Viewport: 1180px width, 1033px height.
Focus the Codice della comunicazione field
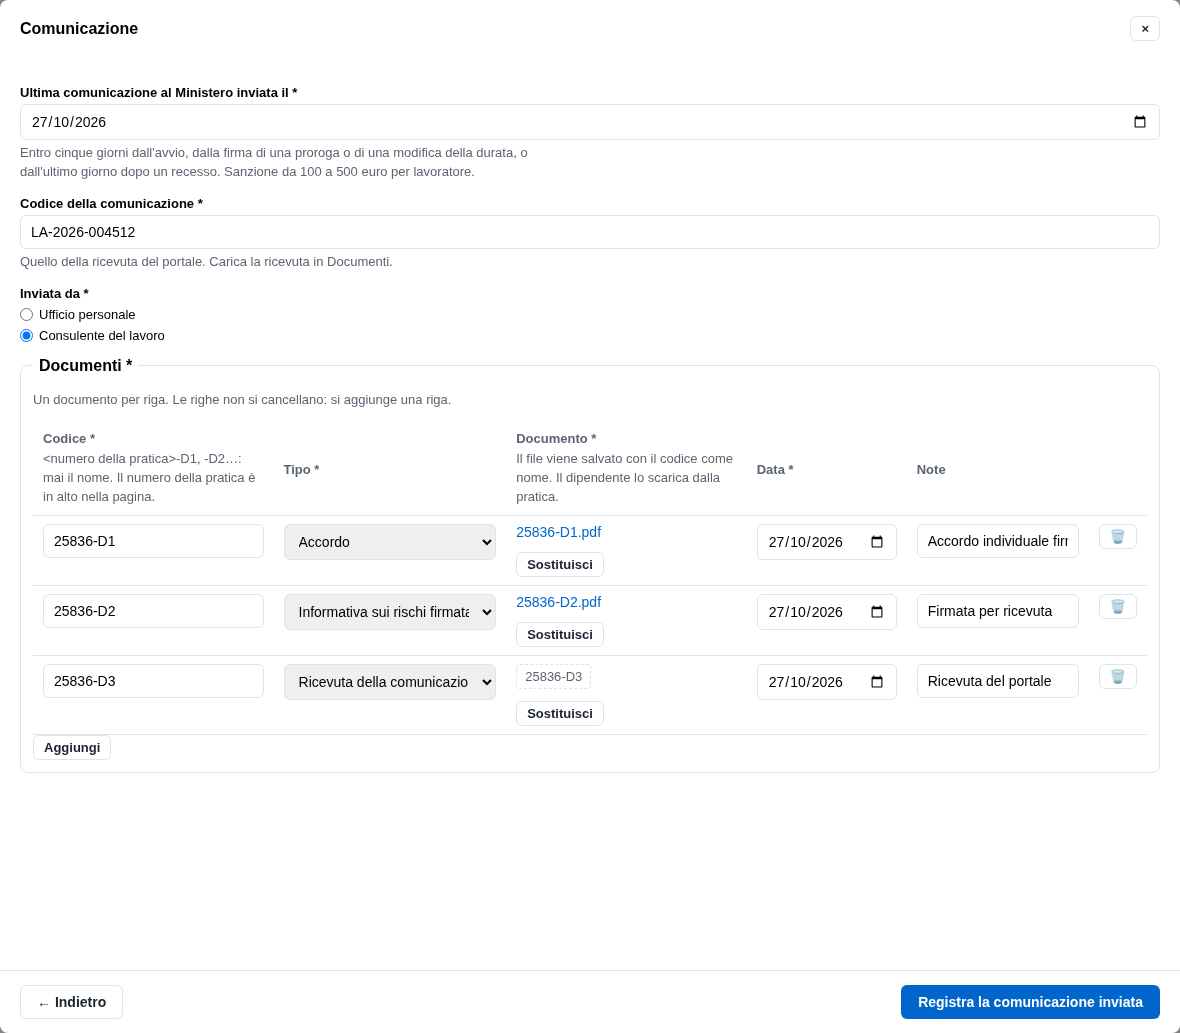(590, 232)
